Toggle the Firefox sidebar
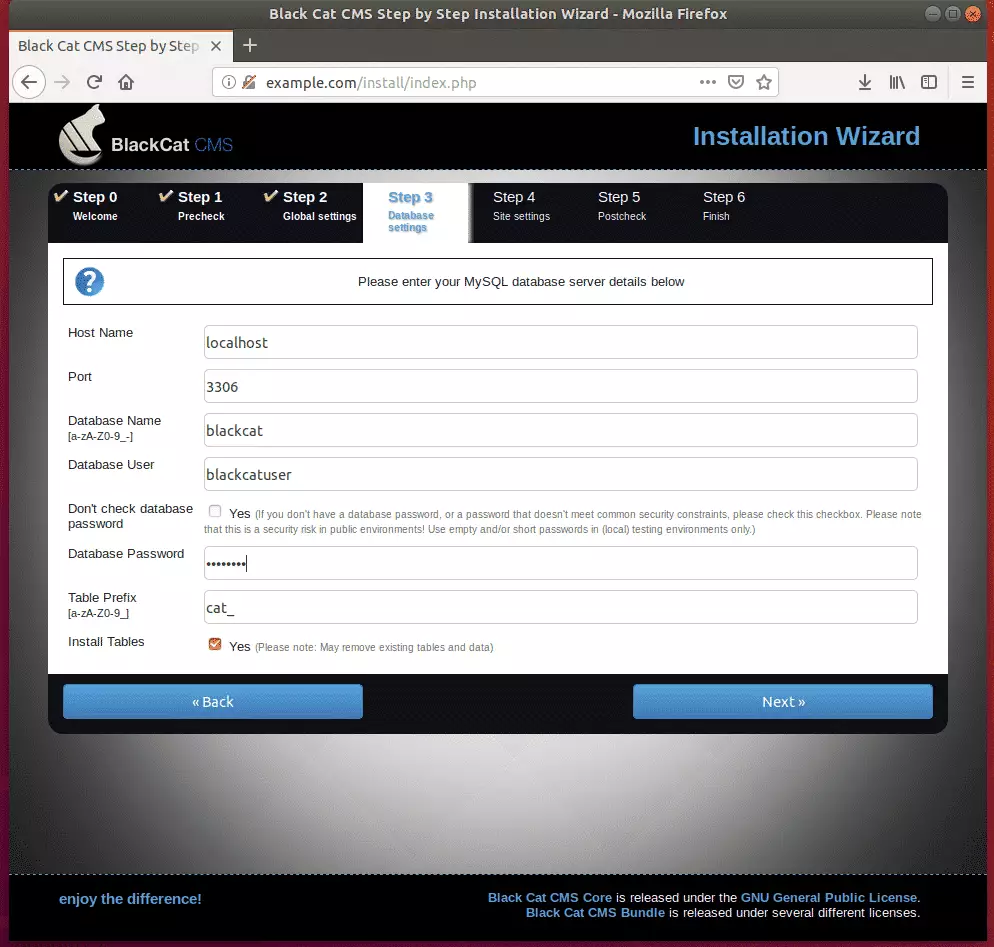The image size is (994, 947). click(929, 82)
